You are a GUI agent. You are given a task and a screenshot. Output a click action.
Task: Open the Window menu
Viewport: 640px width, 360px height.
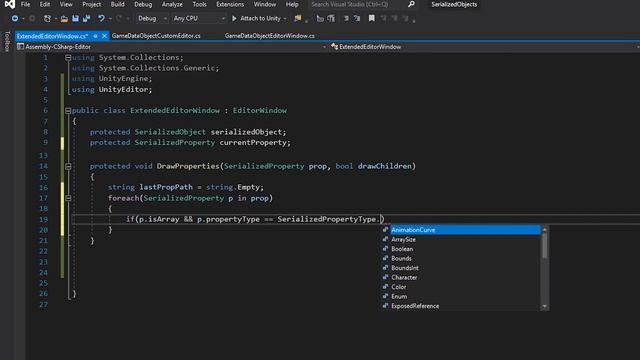[264, 4]
